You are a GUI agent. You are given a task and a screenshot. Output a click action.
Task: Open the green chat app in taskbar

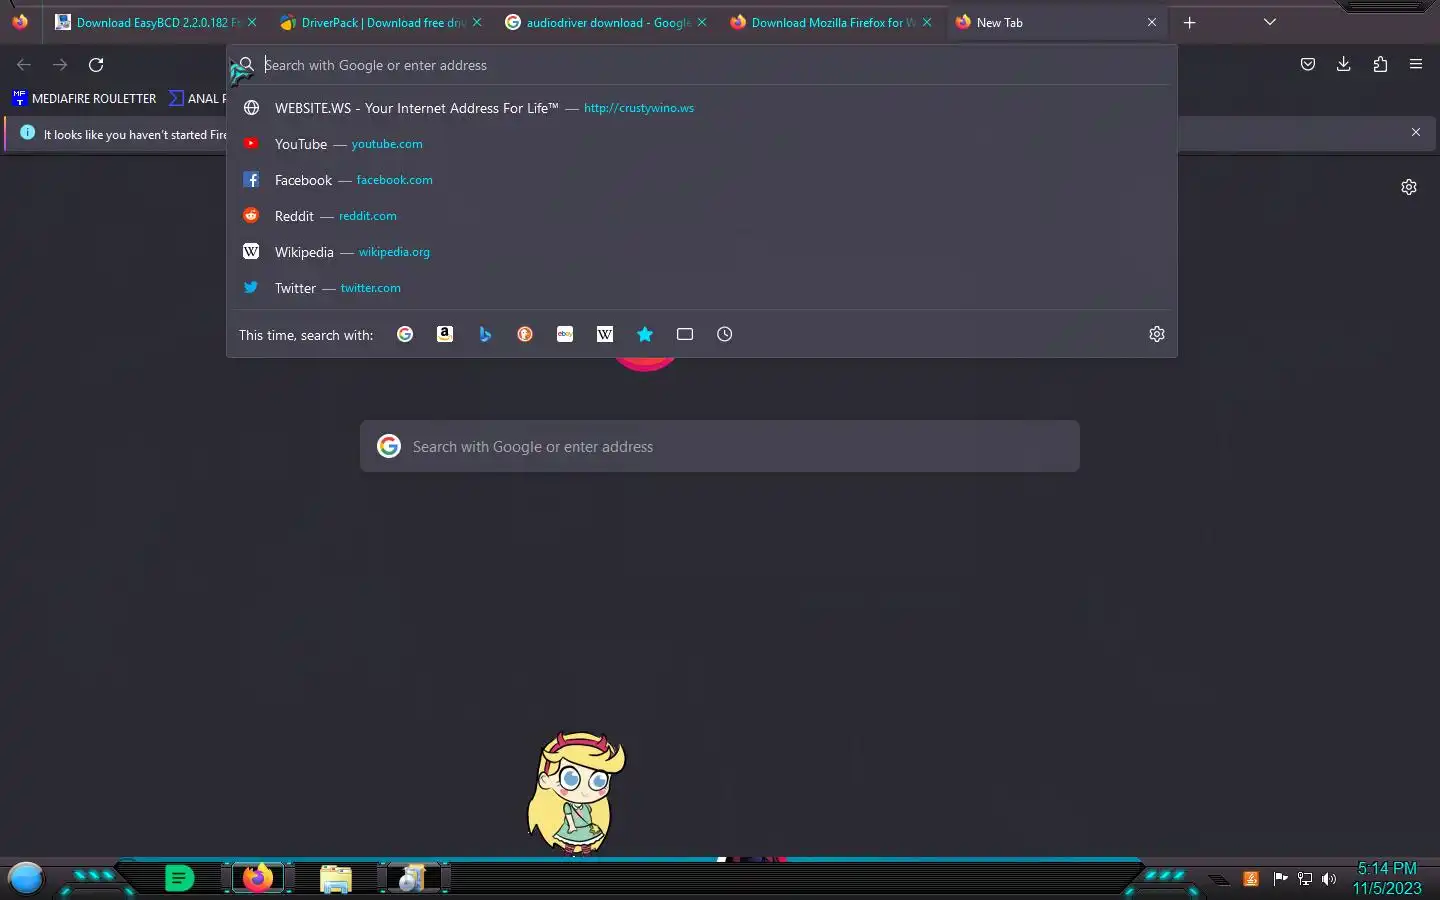(179, 878)
